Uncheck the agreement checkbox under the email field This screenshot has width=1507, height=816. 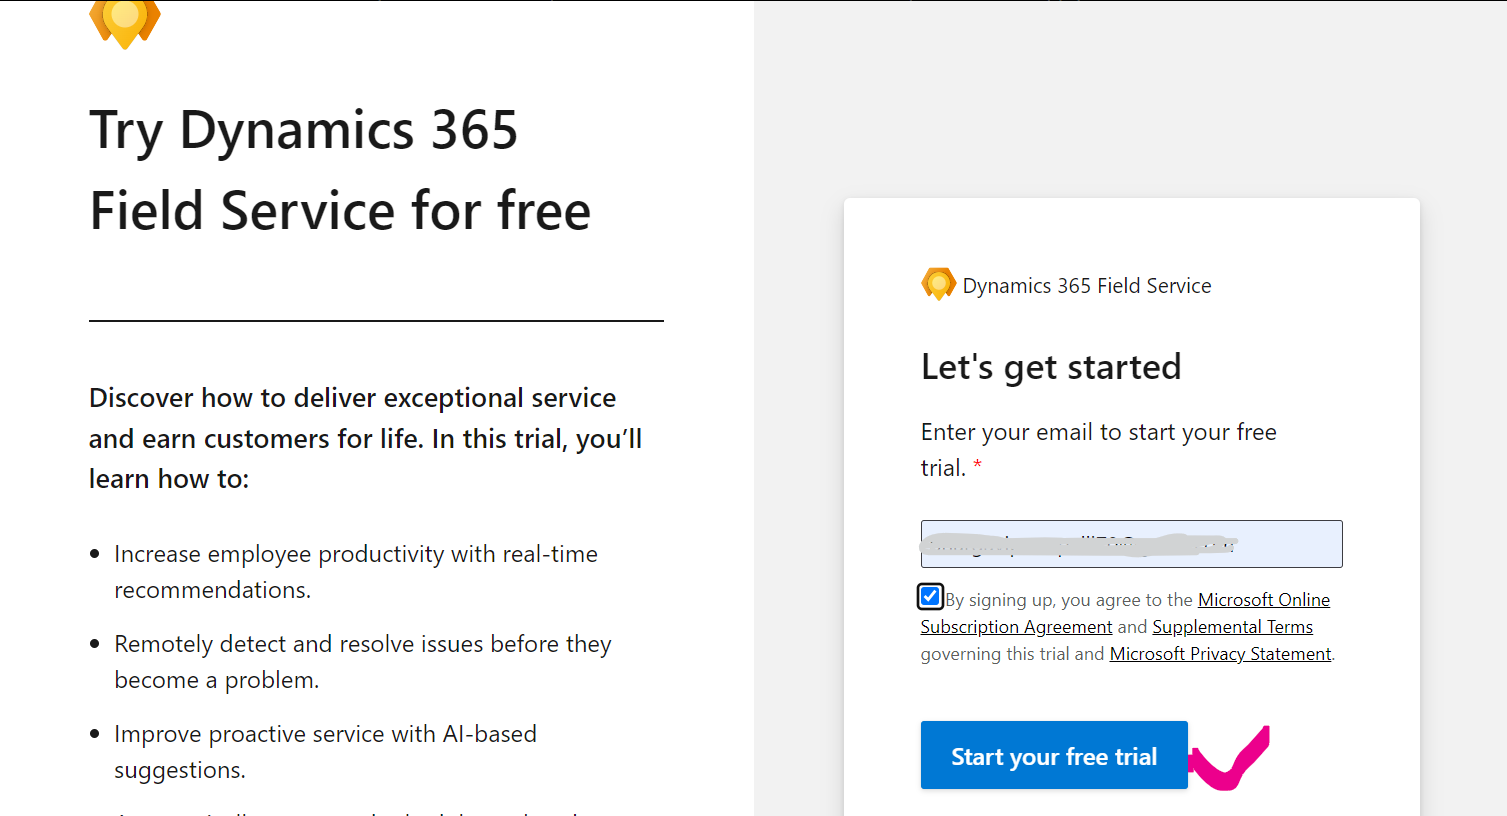point(930,597)
